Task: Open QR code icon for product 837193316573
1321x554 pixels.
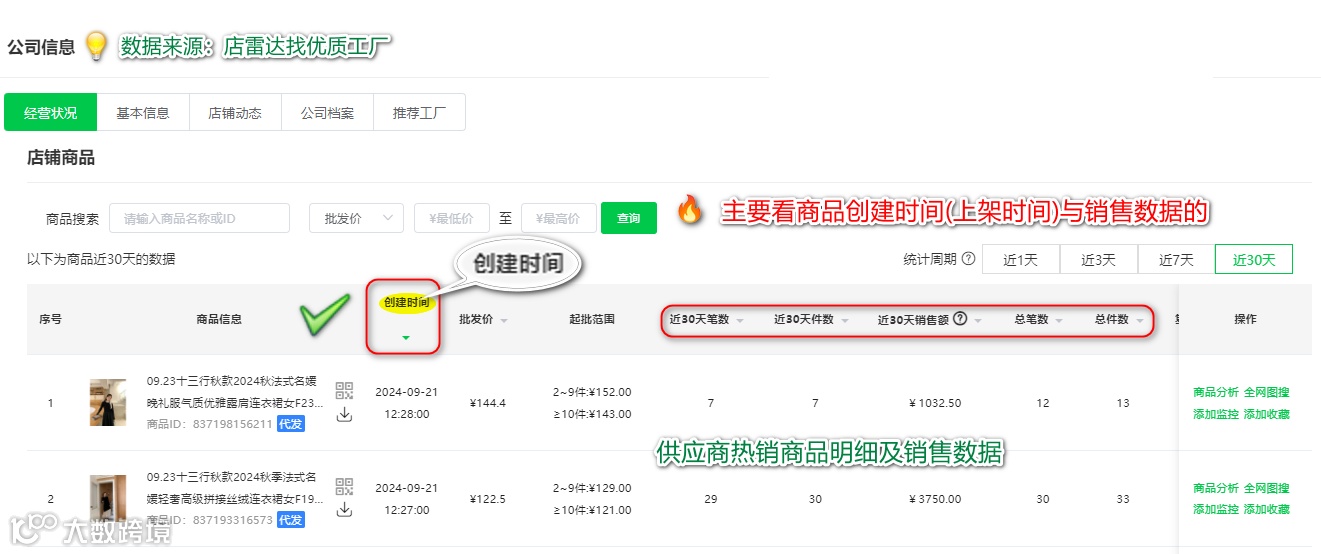Action: pos(345,487)
